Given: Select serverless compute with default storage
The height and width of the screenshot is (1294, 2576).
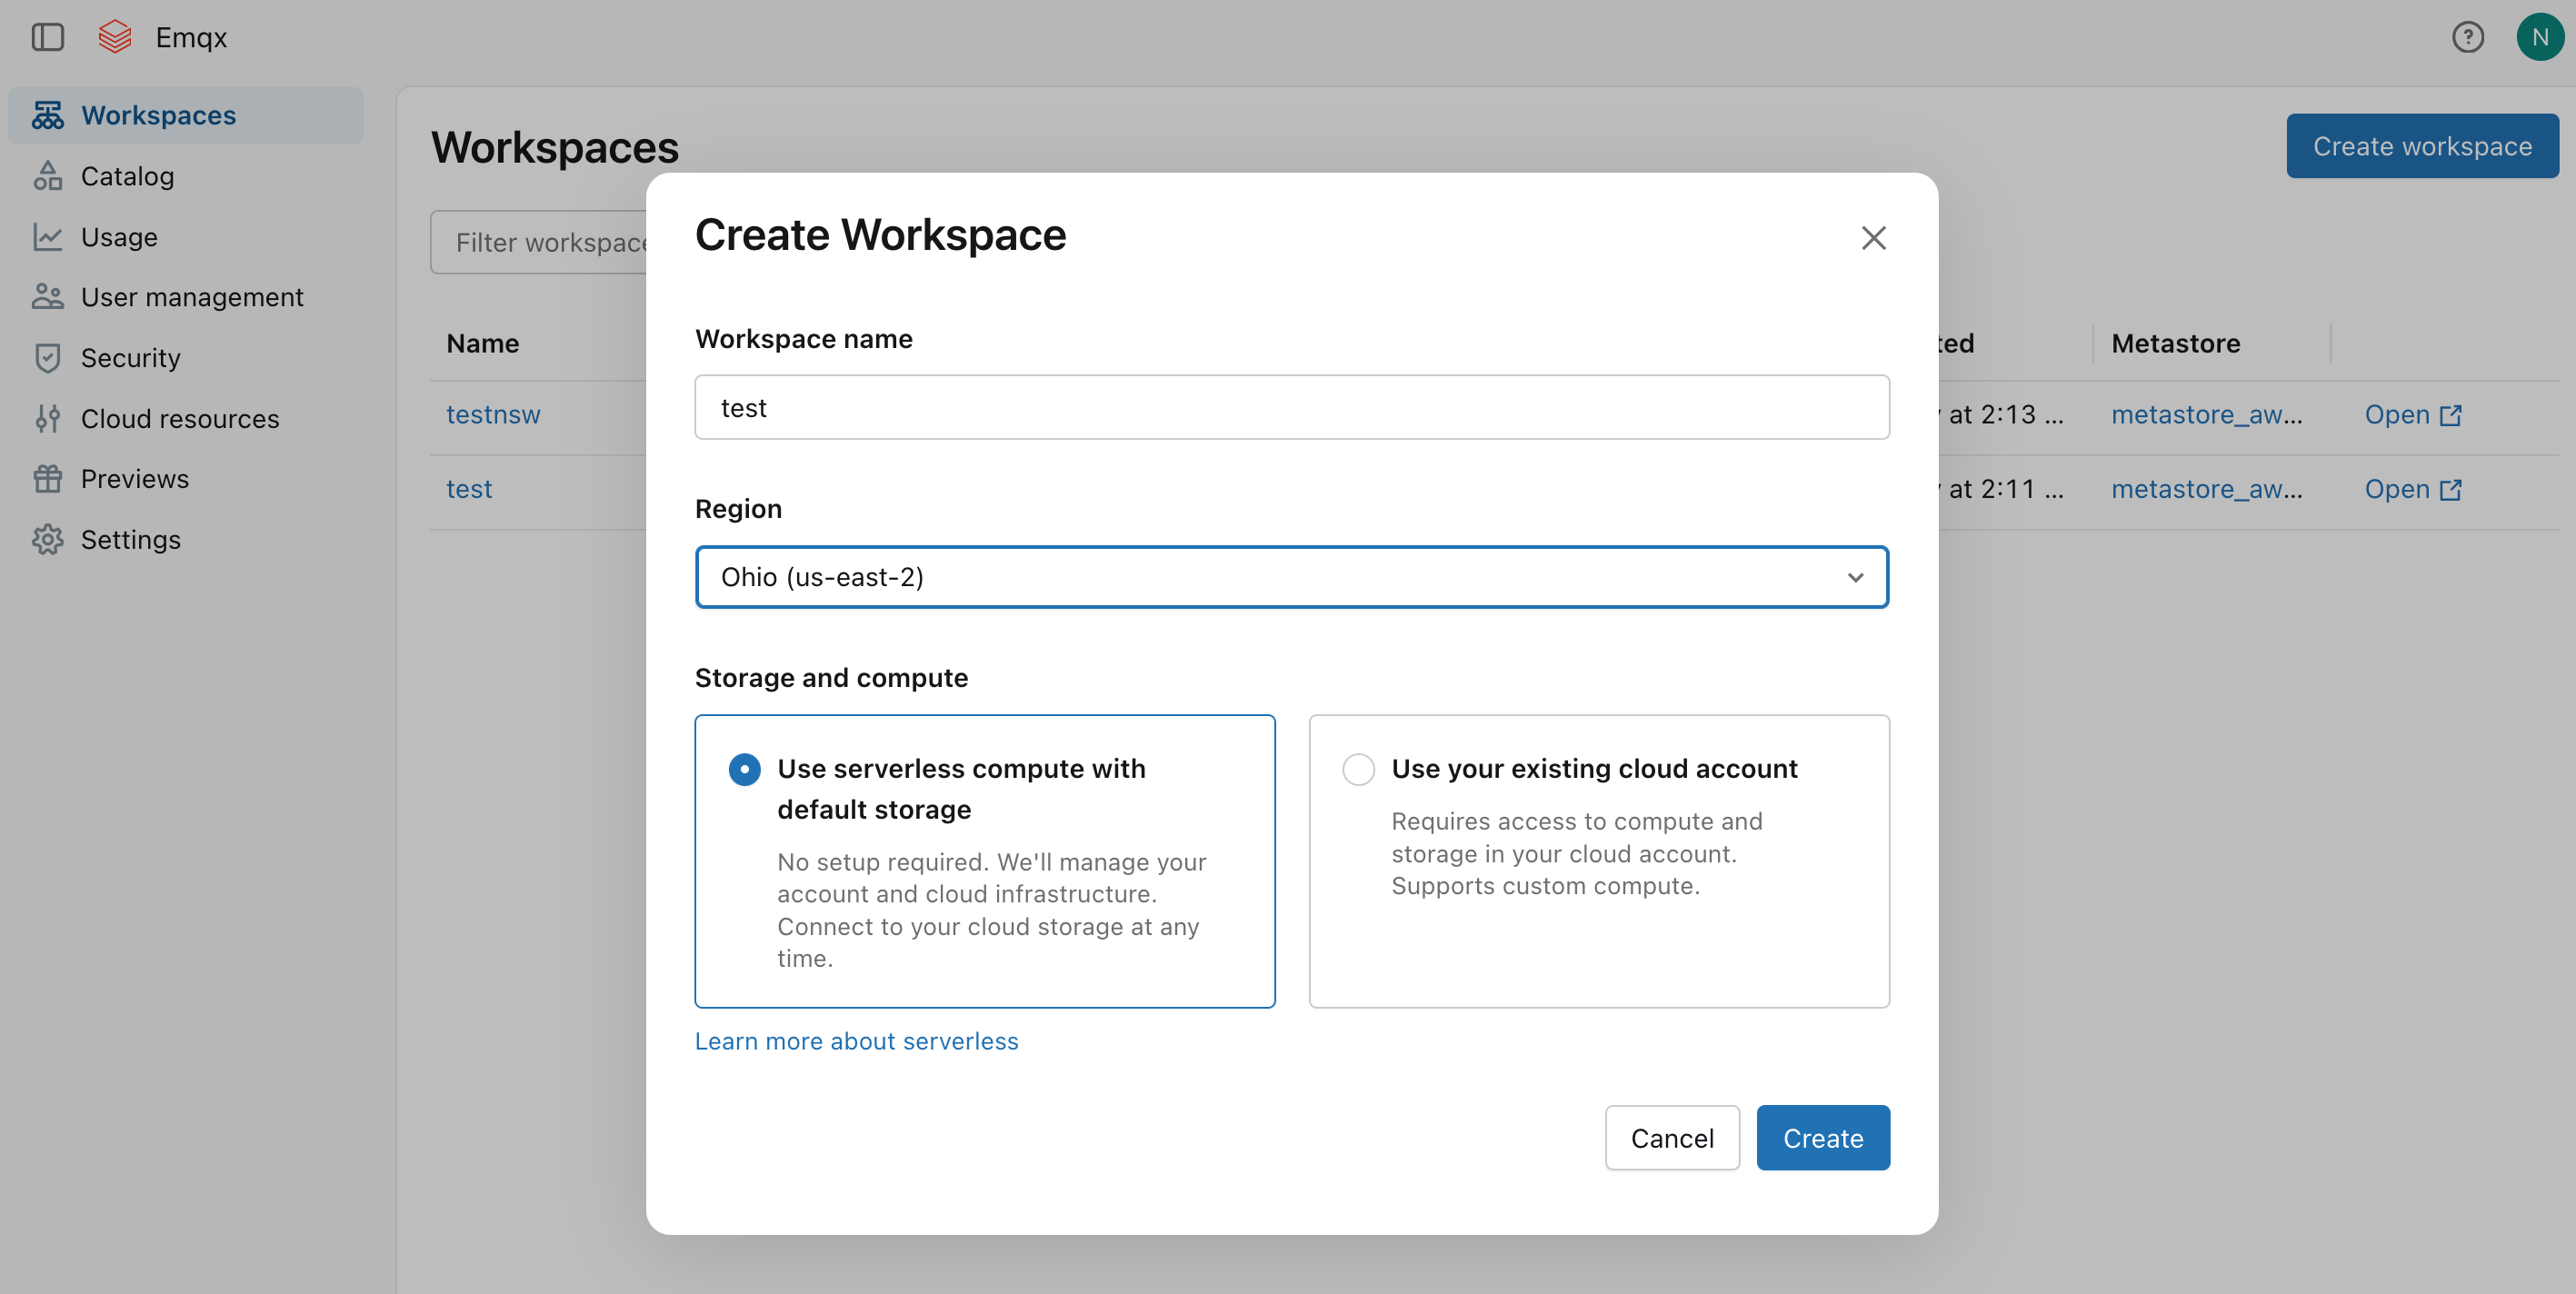Looking at the screenshot, I should [x=744, y=769].
